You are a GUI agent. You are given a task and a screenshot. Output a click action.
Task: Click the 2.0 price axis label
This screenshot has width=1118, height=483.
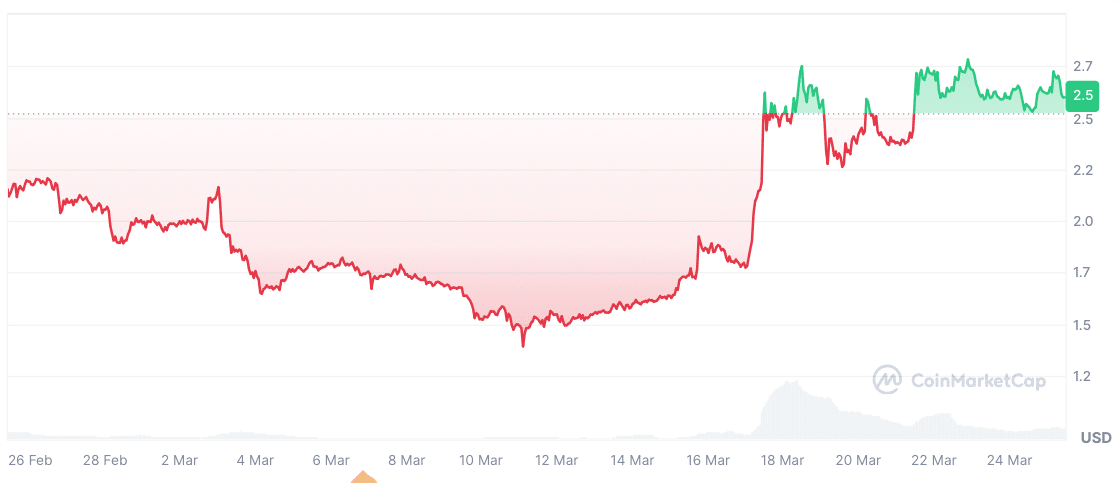pos(1082,221)
